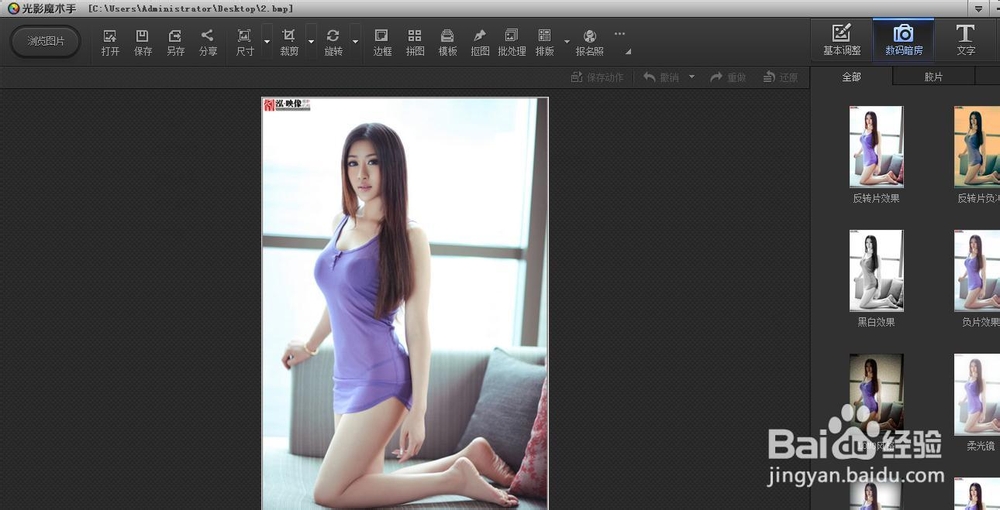Select the 裁剪 crop tool
Screen dimensions: 1000x510
(289, 43)
